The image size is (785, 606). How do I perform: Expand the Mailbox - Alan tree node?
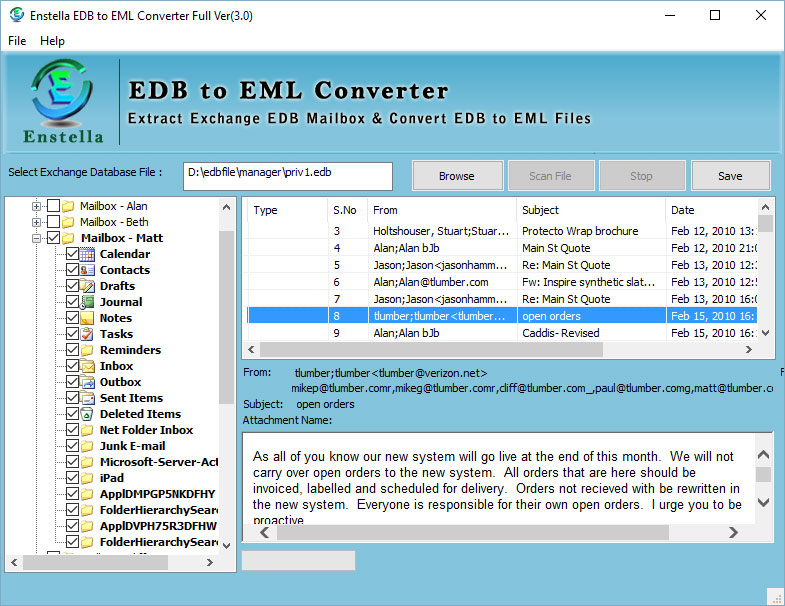37,206
